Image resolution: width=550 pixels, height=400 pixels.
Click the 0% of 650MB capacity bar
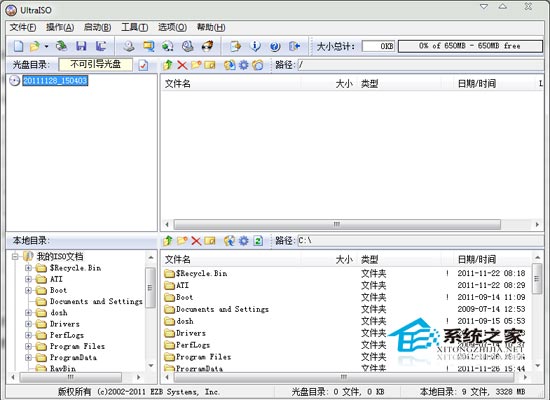tap(470, 46)
